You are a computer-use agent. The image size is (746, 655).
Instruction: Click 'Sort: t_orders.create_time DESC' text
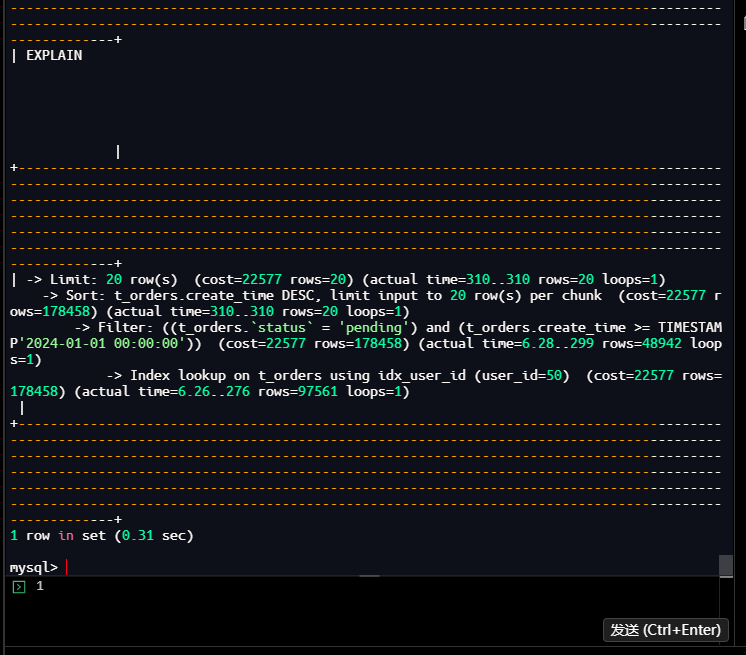pyautogui.click(x=189, y=295)
